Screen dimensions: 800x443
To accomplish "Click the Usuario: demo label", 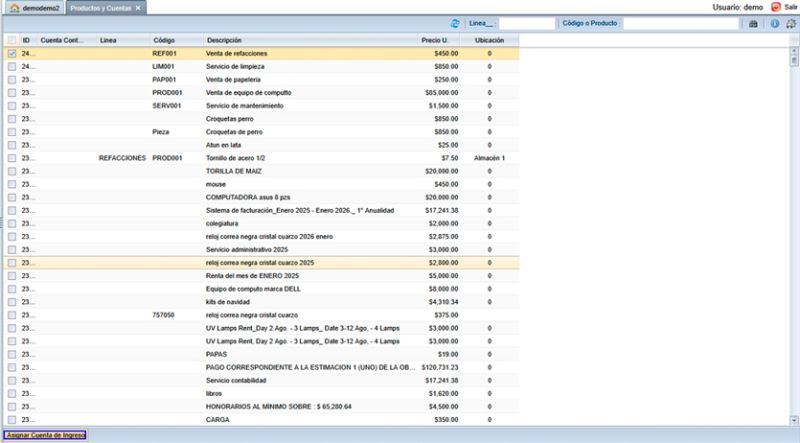I will [x=738, y=7].
